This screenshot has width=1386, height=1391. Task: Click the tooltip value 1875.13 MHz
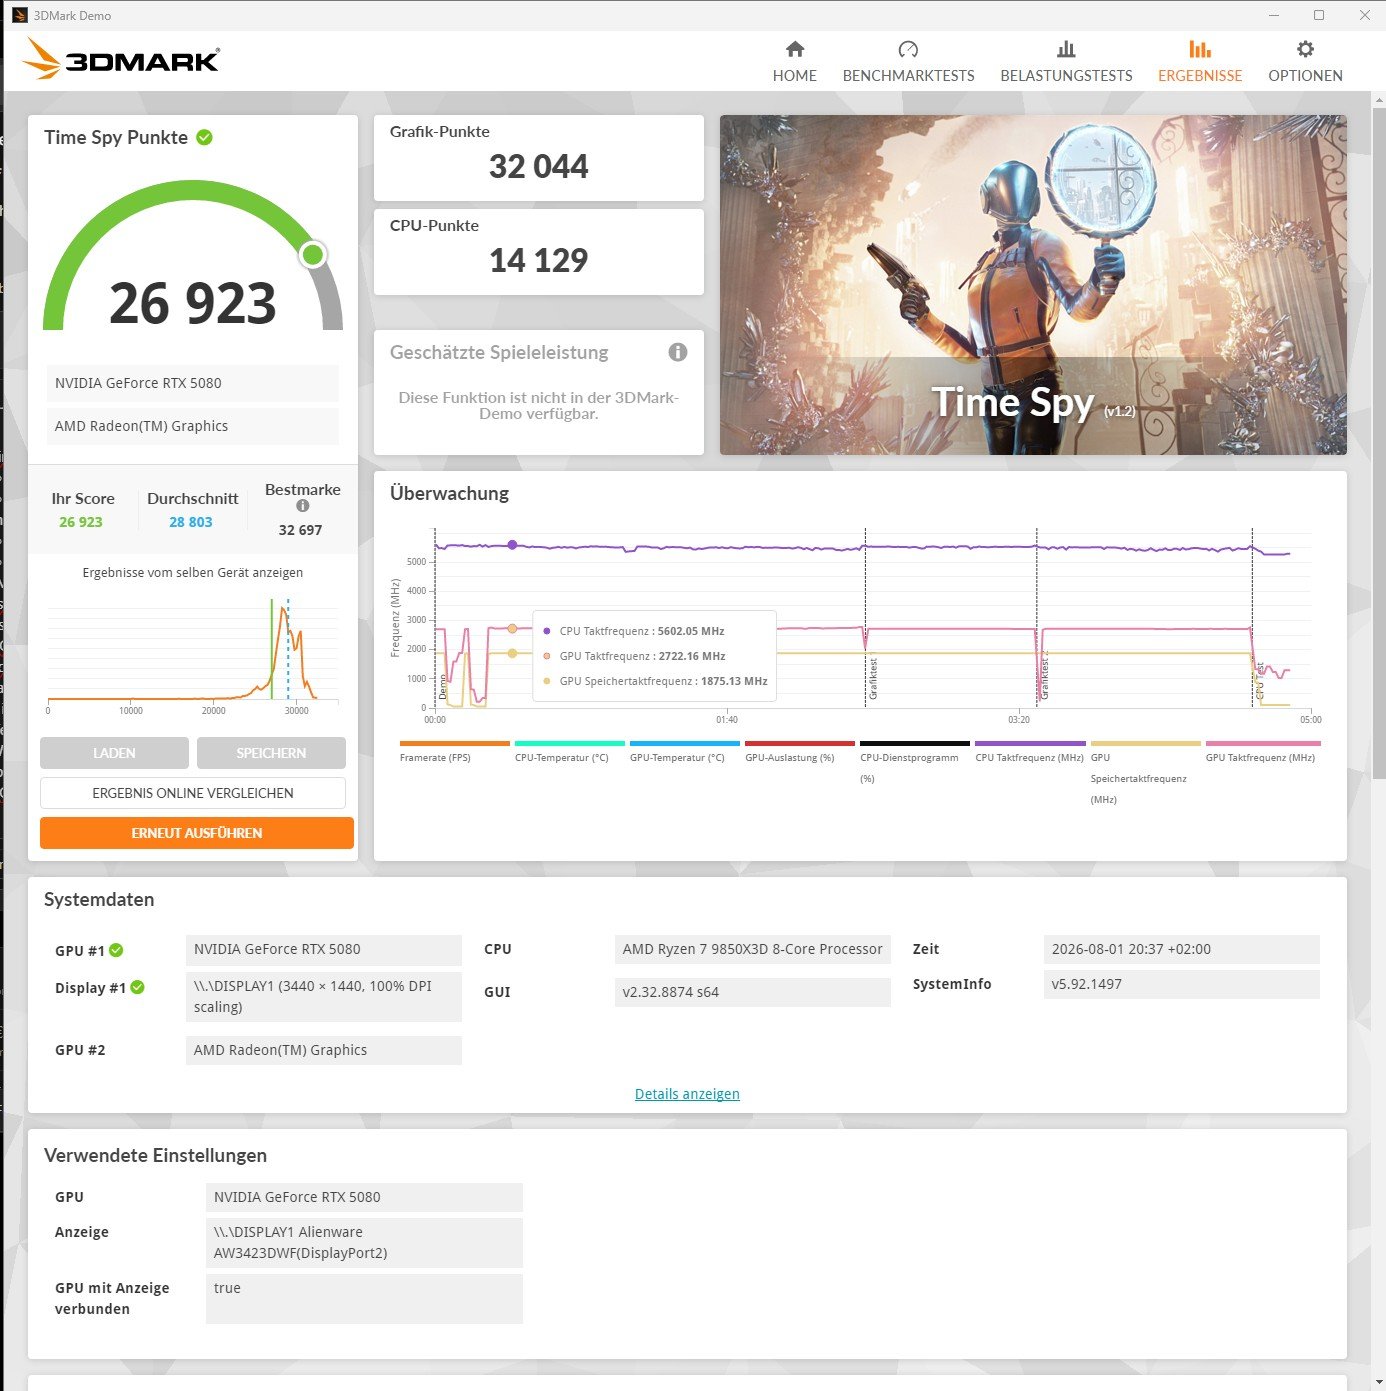click(x=734, y=682)
